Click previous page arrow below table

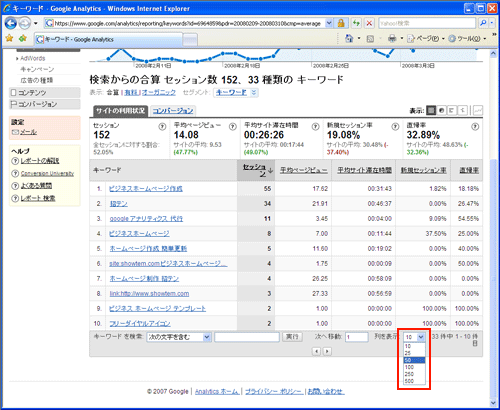tap(316, 351)
